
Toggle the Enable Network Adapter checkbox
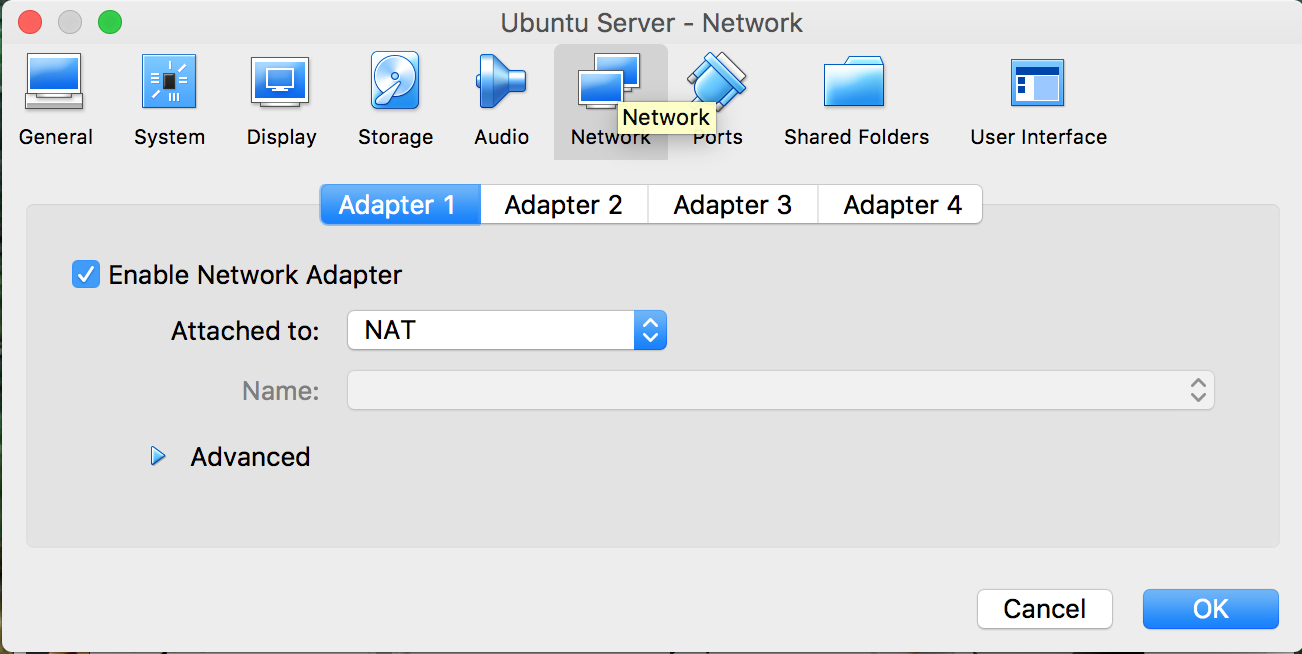pyautogui.click(x=85, y=274)
